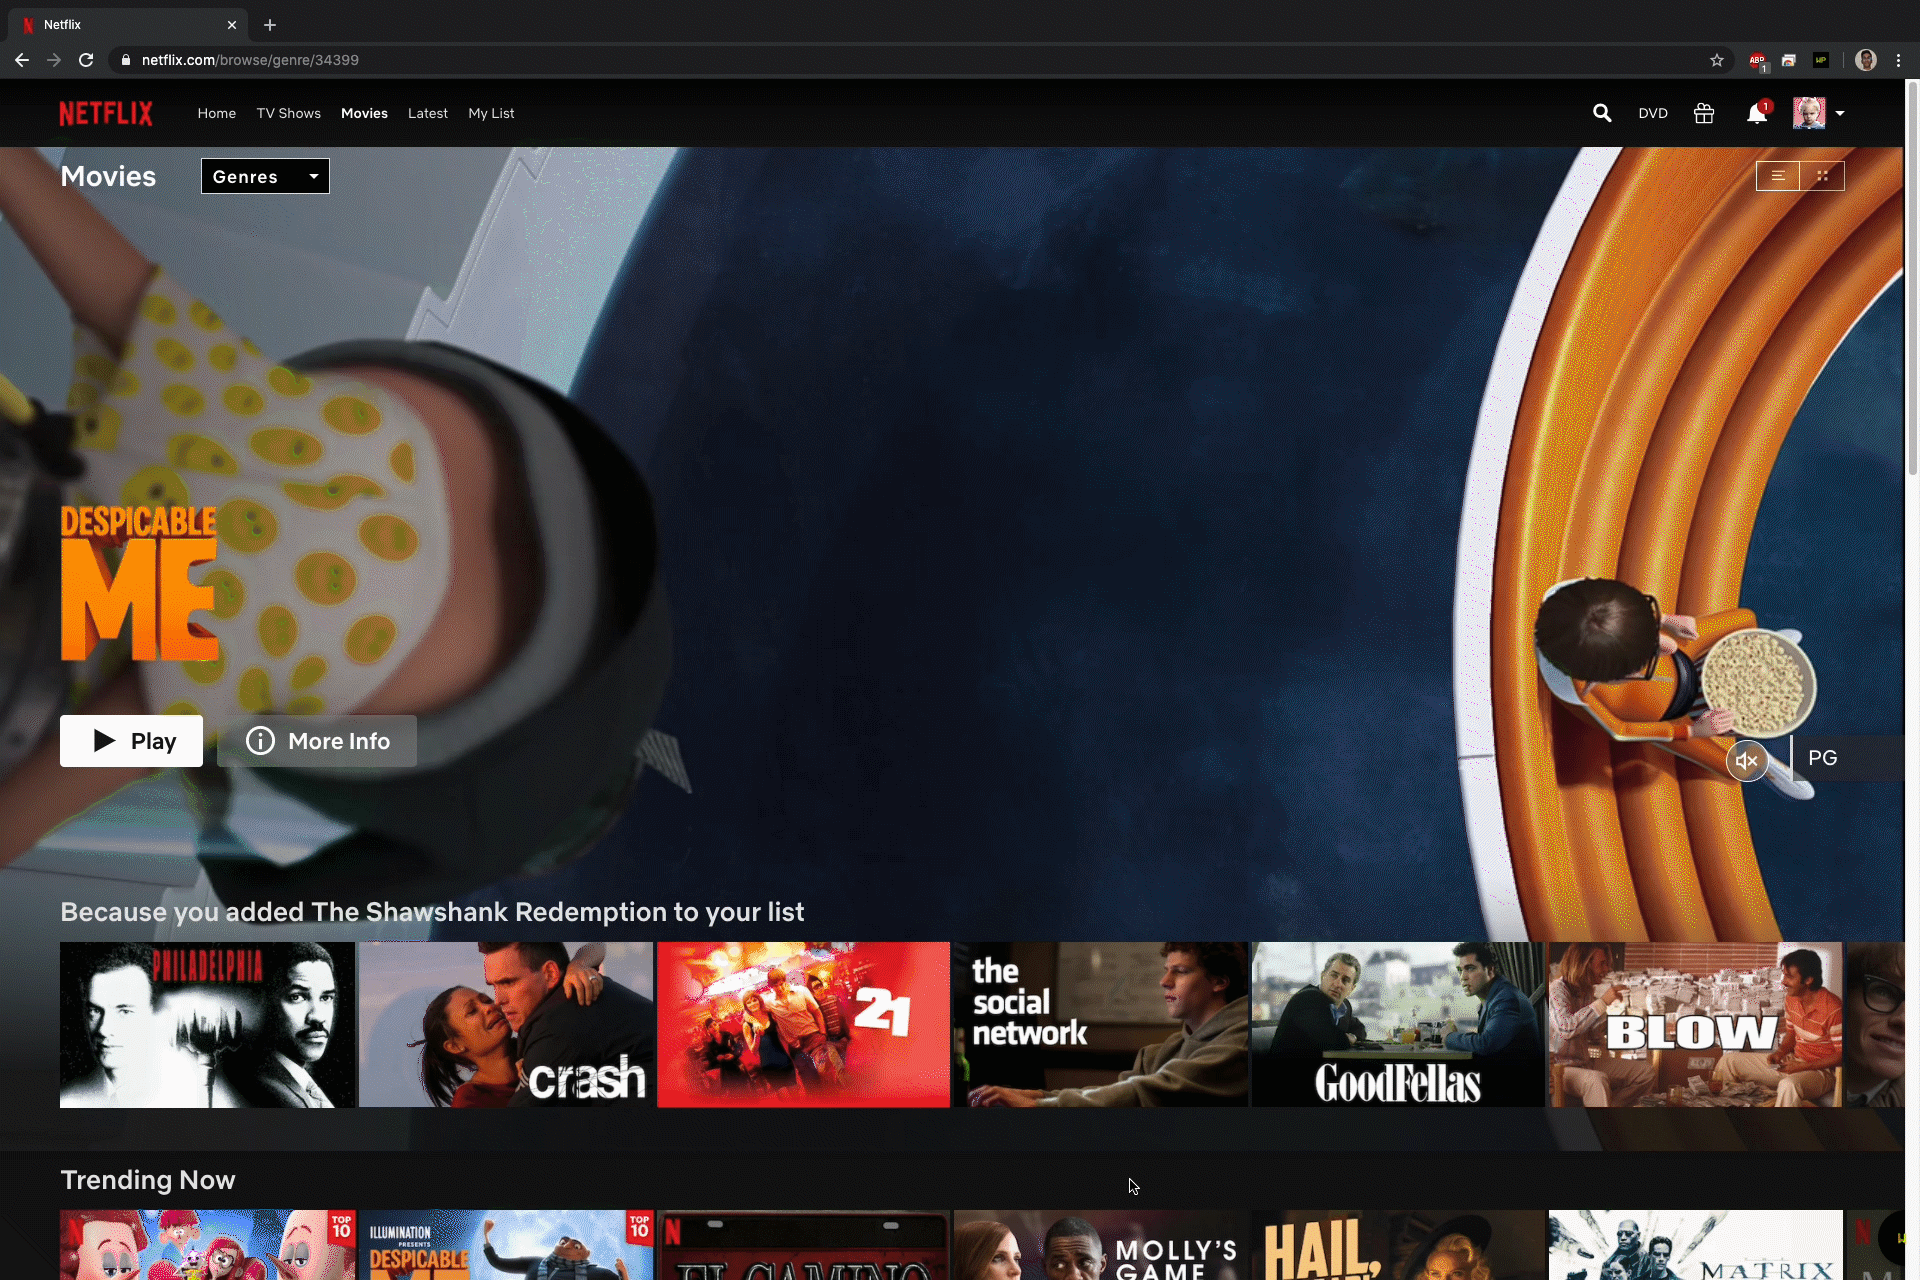Open Chrome three-dot menu
This screenshot has width=1920, height=1280.
pos(1898,60)
